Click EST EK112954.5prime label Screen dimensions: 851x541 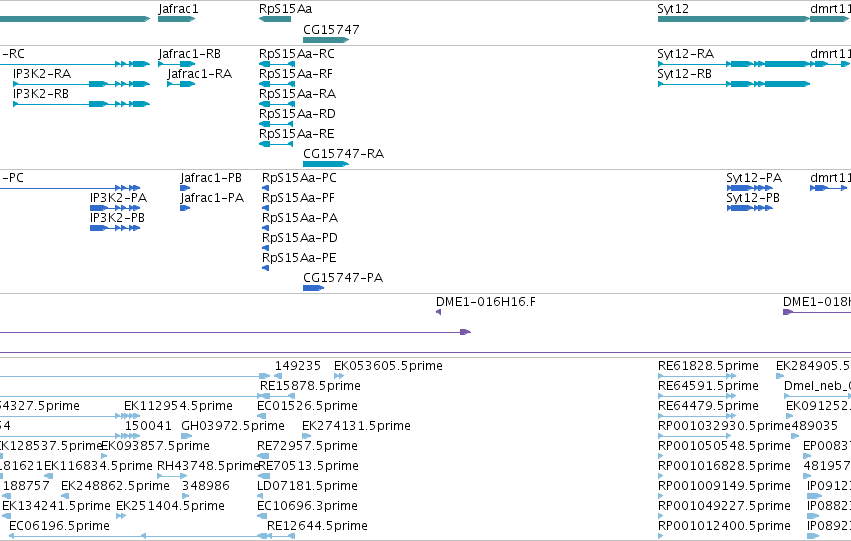tap(178, 406)
